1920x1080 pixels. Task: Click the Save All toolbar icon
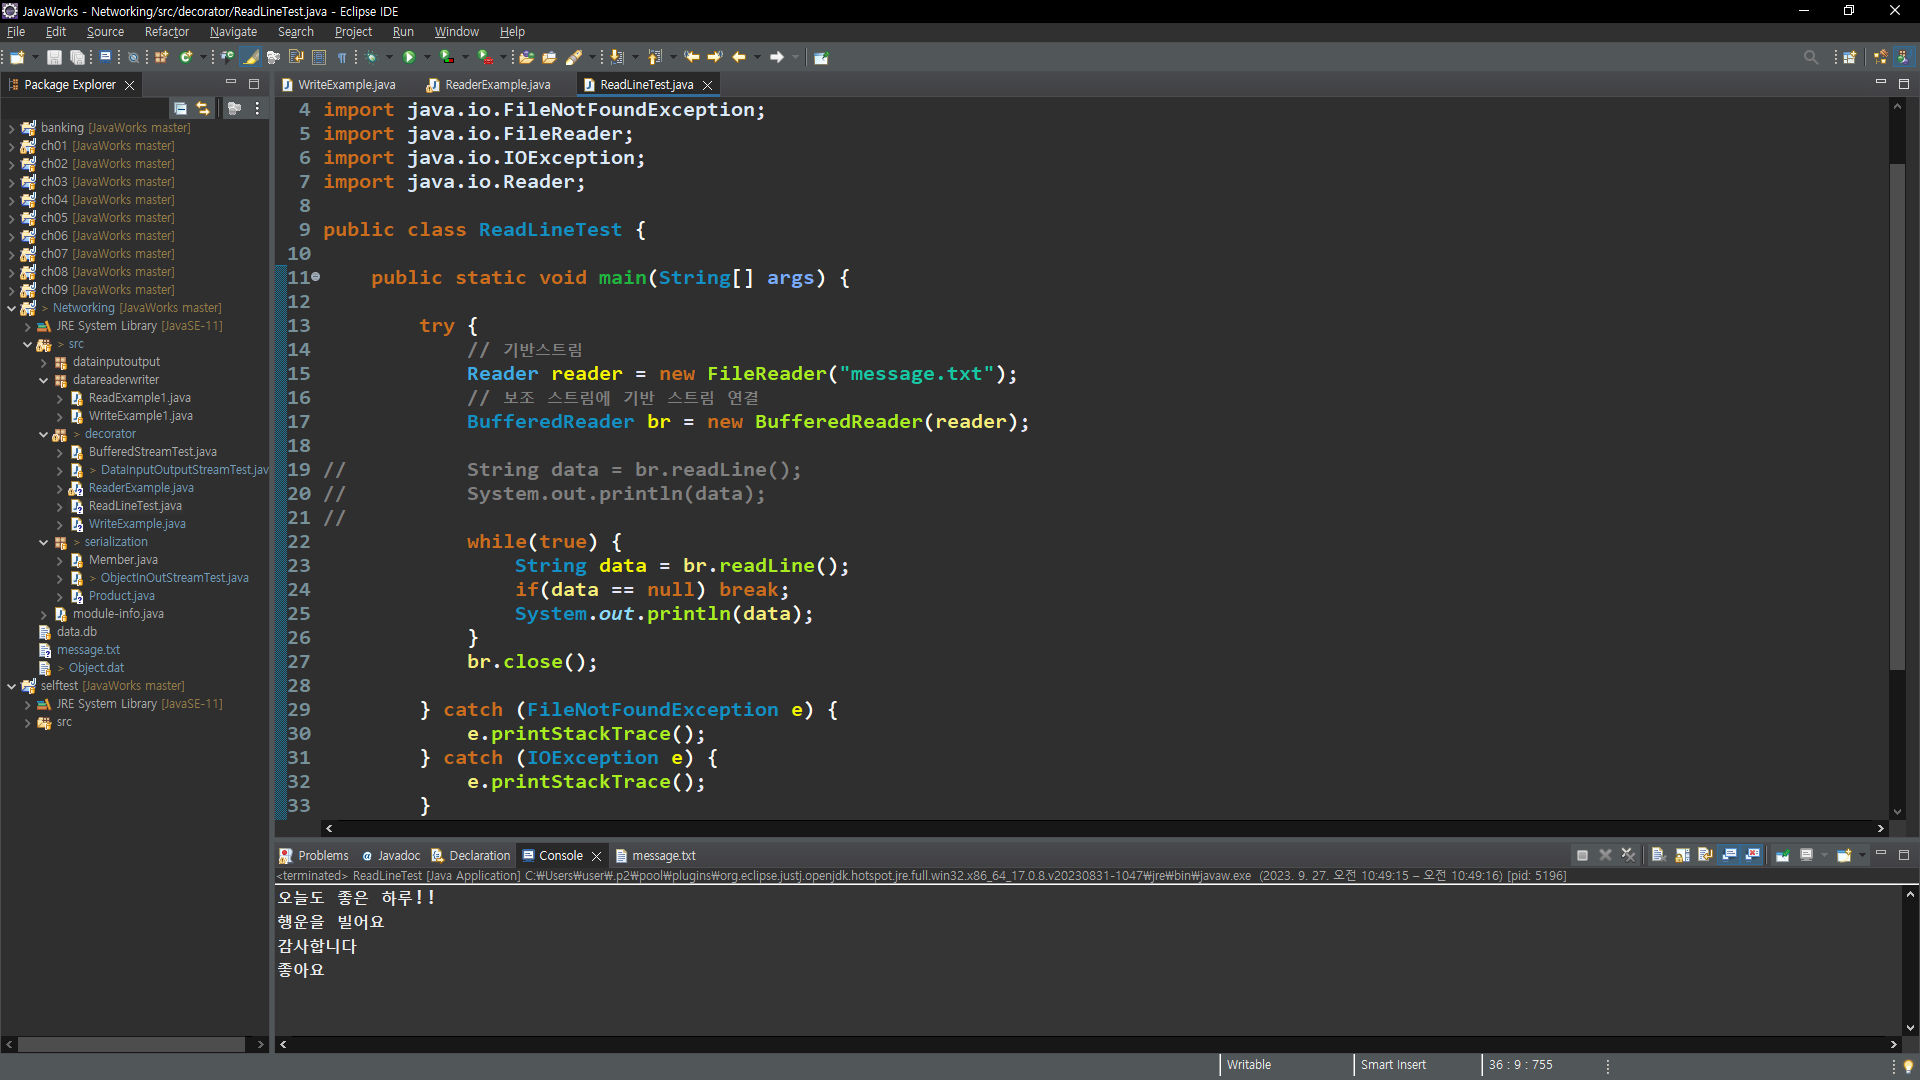(77, 57)
